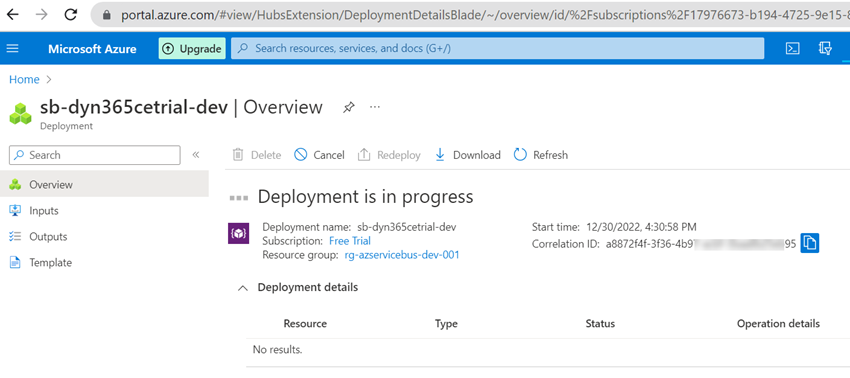Click the 'No results.' table text
This screenshot has height=378, width=850.
(x=278, y=350)
